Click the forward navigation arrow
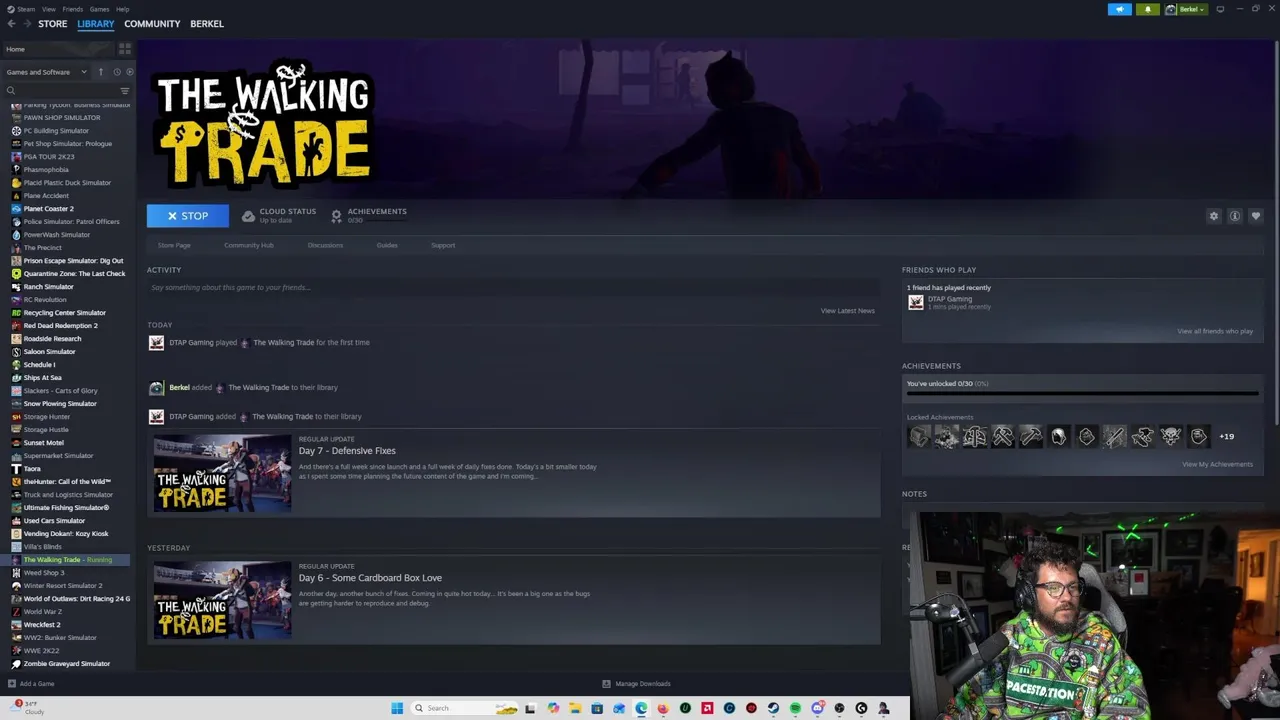This screenshot has height=720, width=1280. [27, 24]
